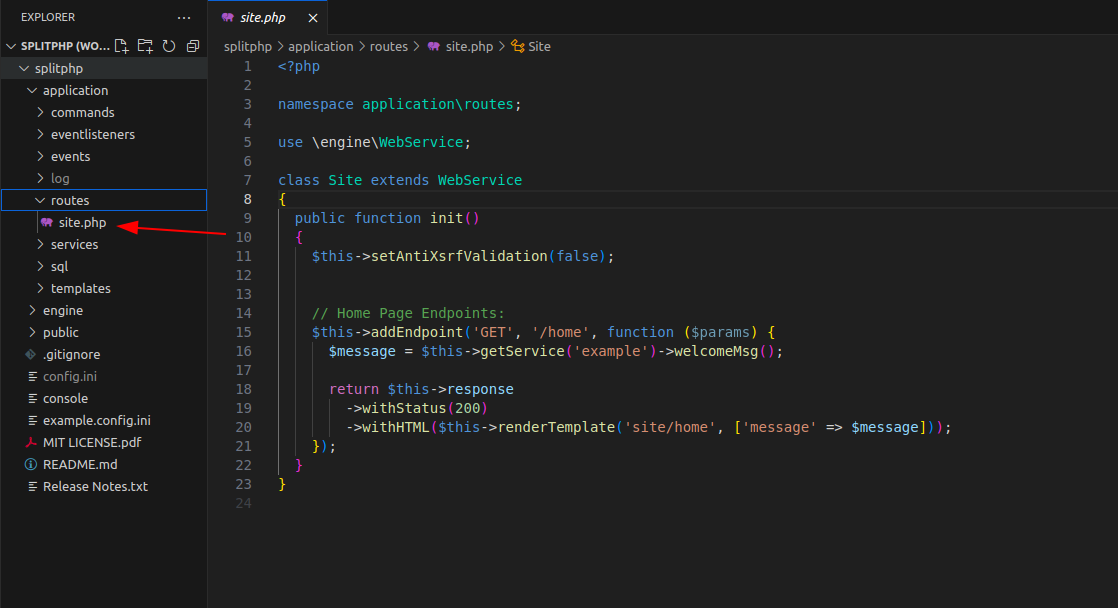Collapse all folders in the Explorer
This screenshot has height=608, width=1118.
[x=191, y=45]
